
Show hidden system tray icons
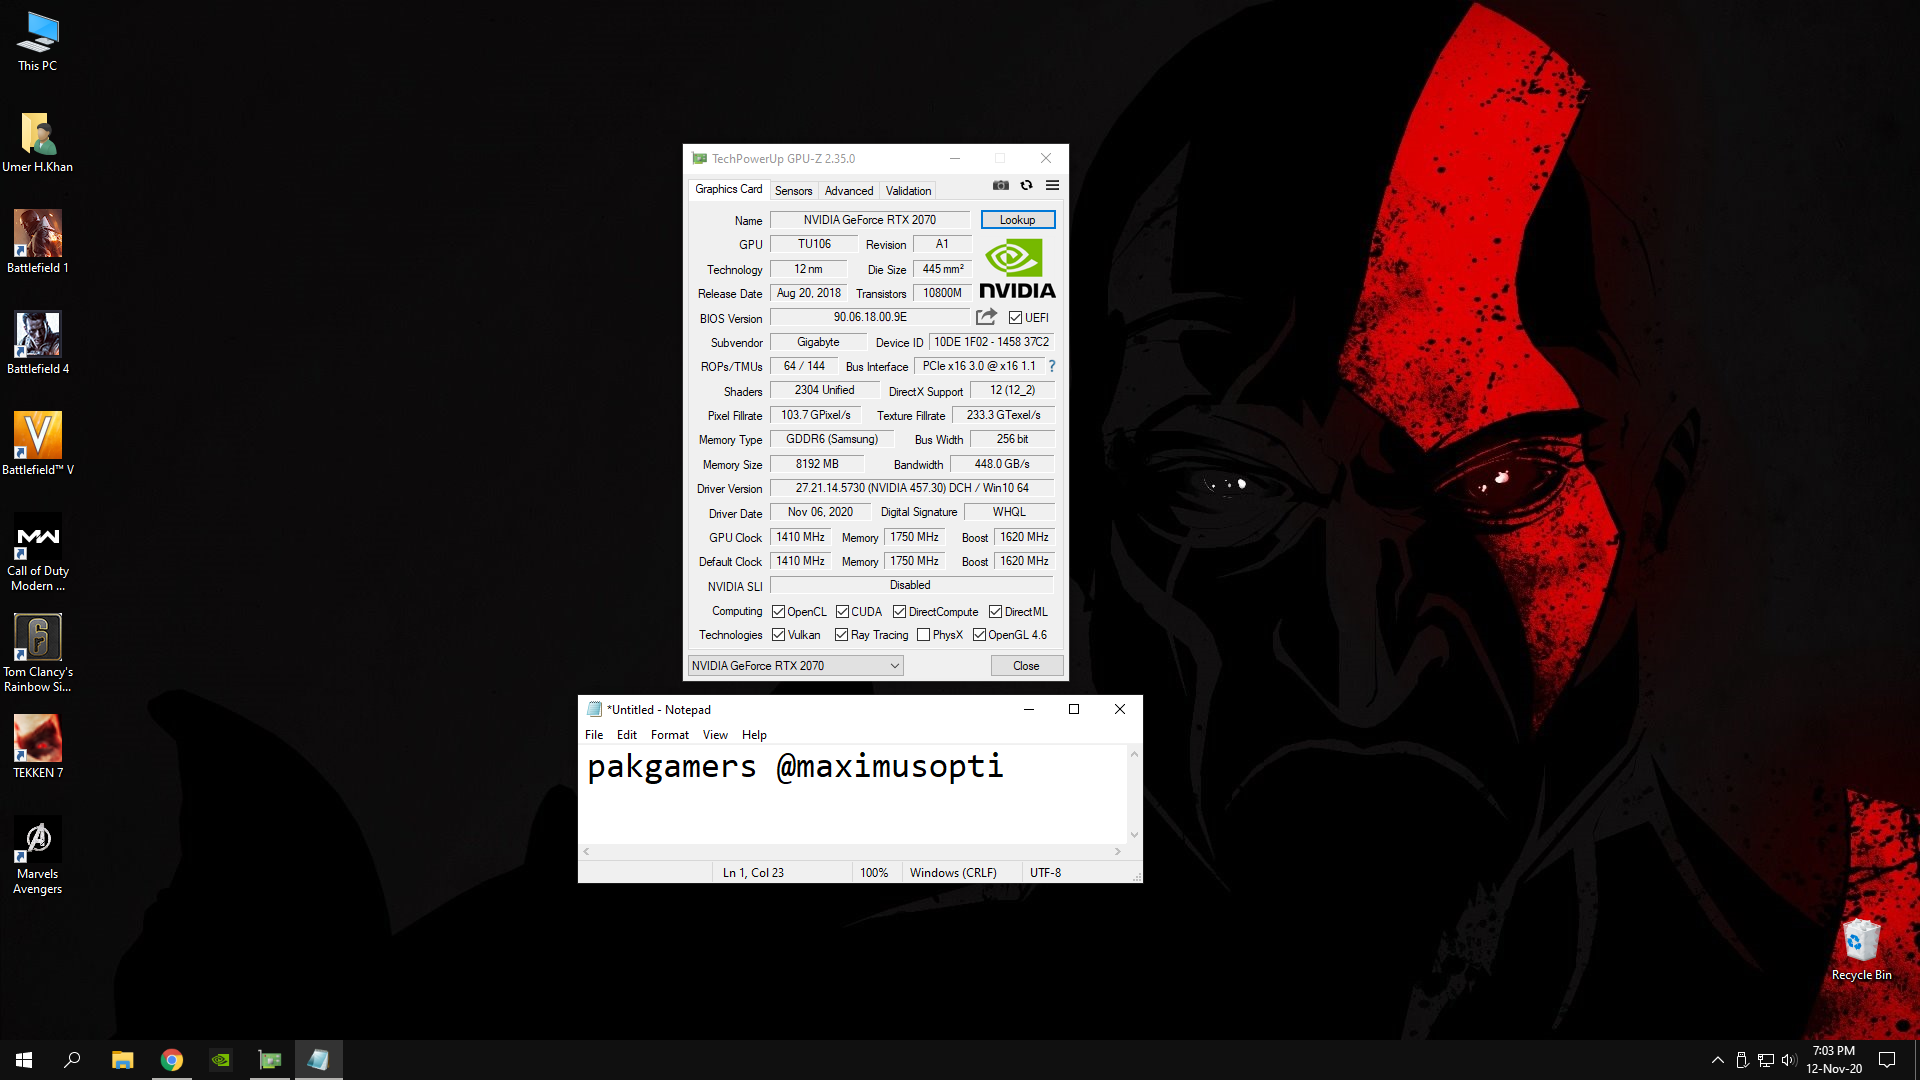1717,1060
